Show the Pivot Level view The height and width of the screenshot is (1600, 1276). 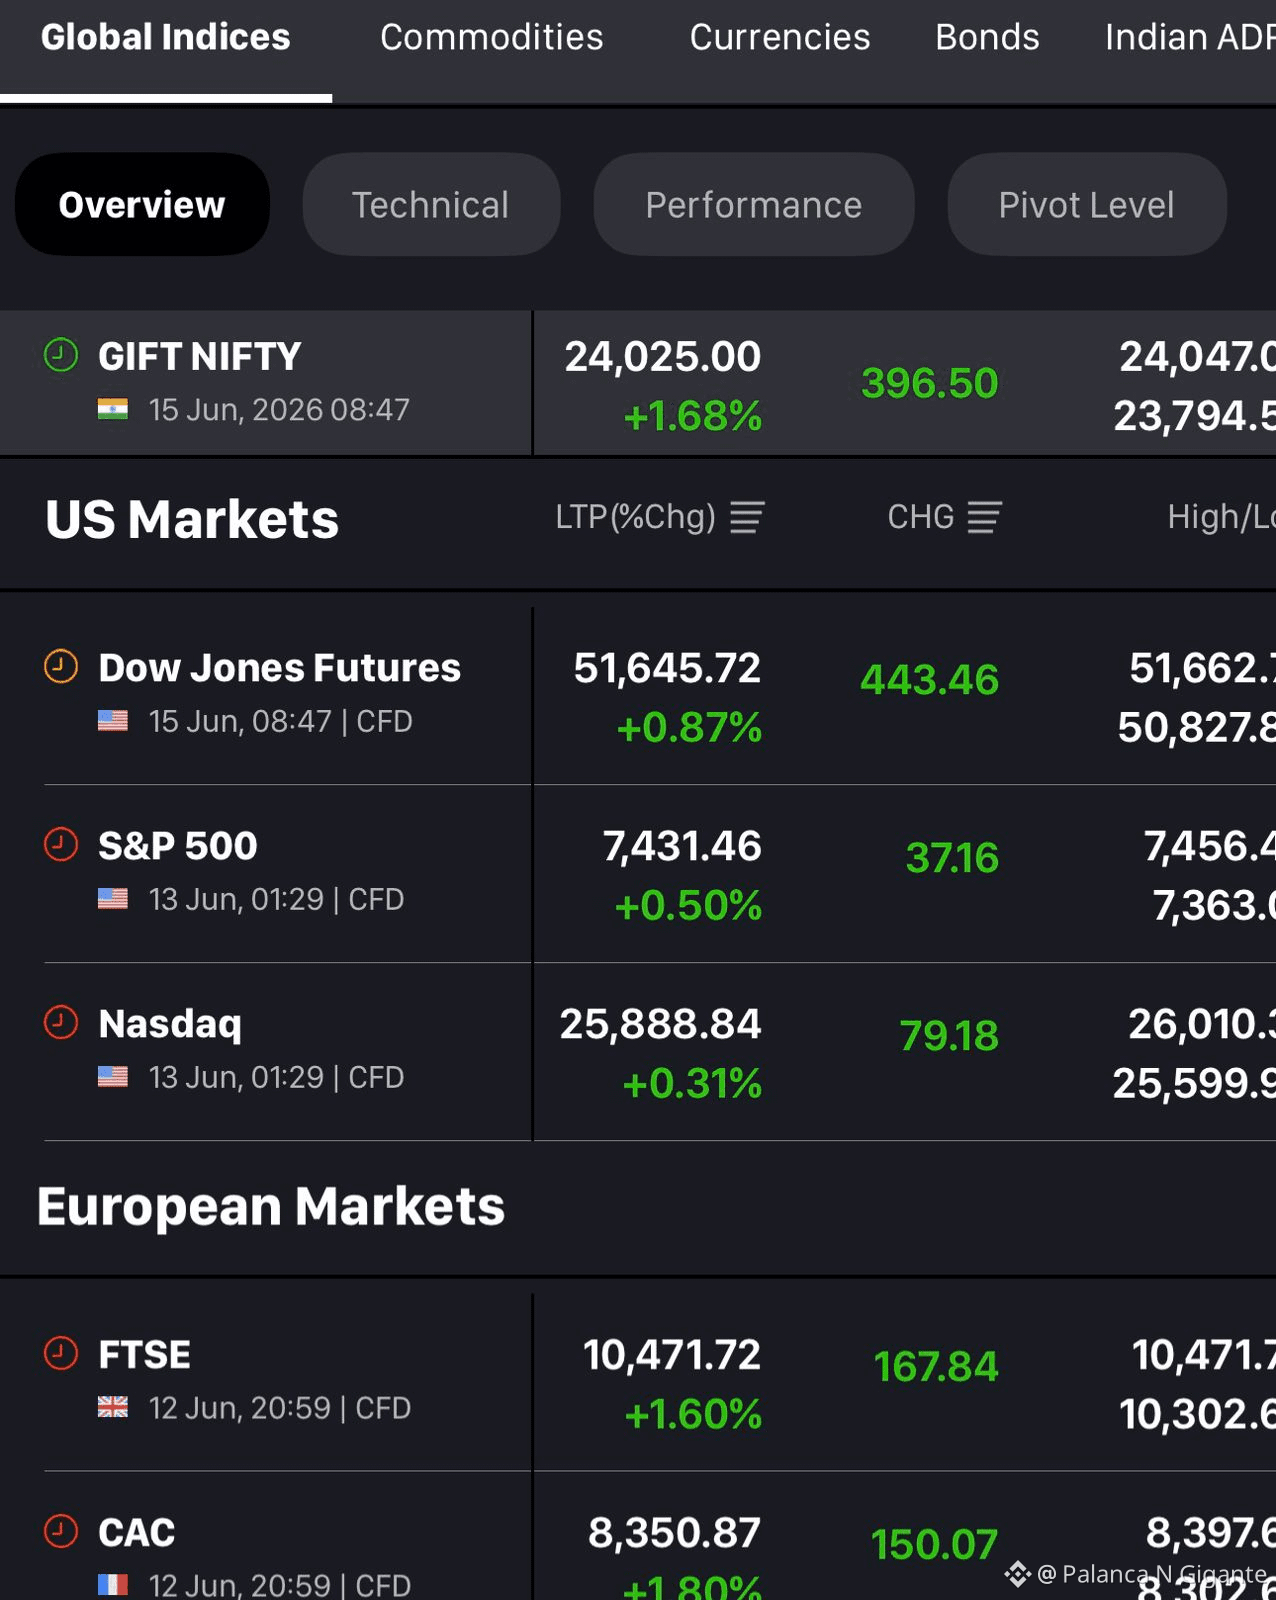[1087, 204]
